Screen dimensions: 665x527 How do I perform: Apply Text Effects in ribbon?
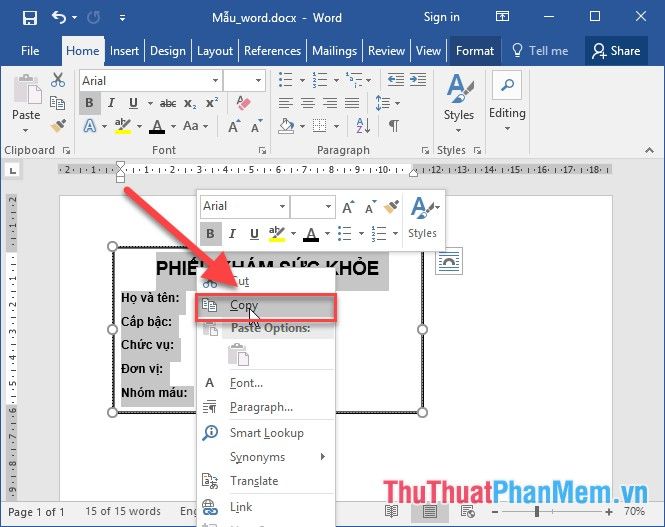(x=89, y=126)
